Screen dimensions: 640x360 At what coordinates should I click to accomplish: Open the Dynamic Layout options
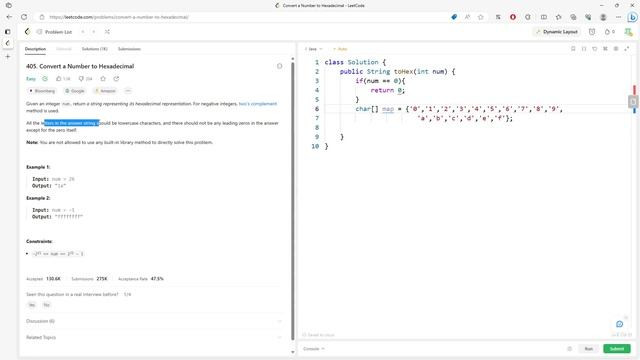(557, 32)
